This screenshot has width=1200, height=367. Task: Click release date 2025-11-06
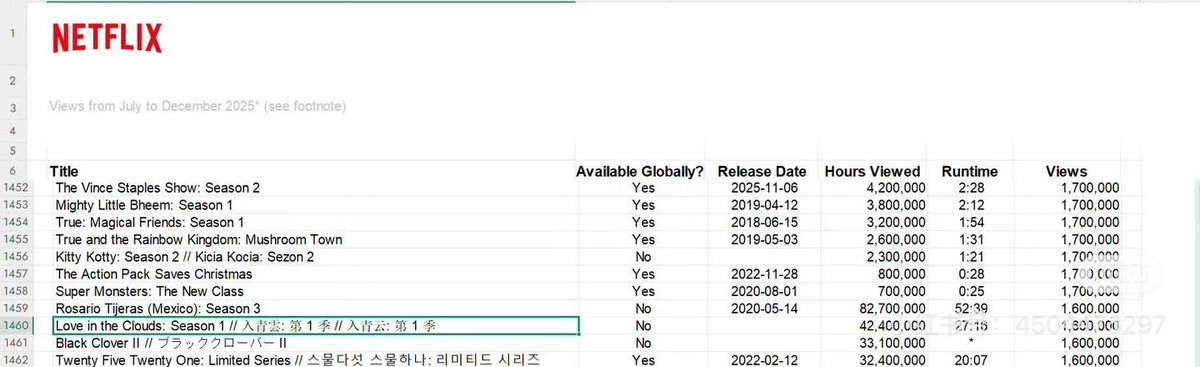pos(762,188)
